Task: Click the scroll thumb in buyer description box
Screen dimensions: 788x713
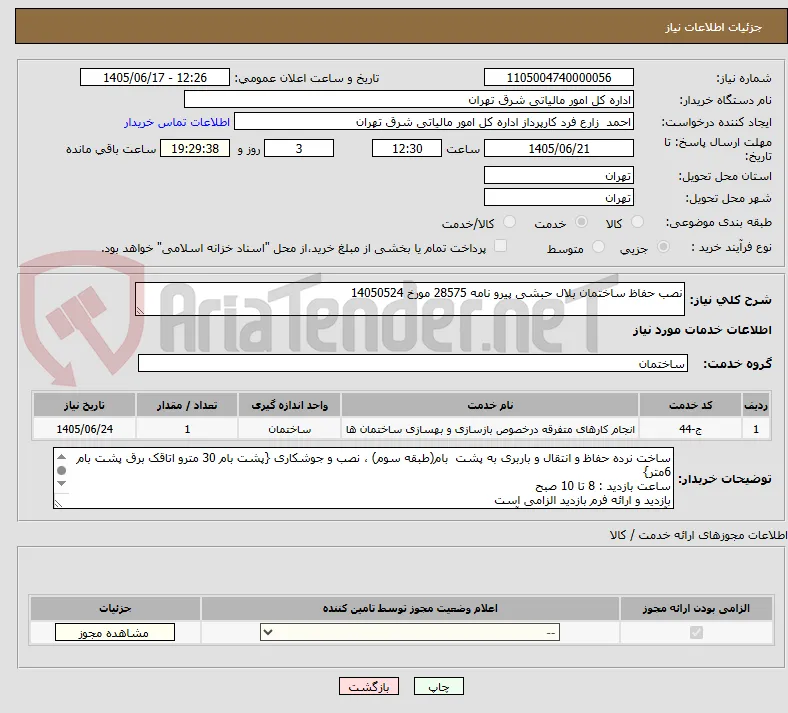Action: (61, 470)
